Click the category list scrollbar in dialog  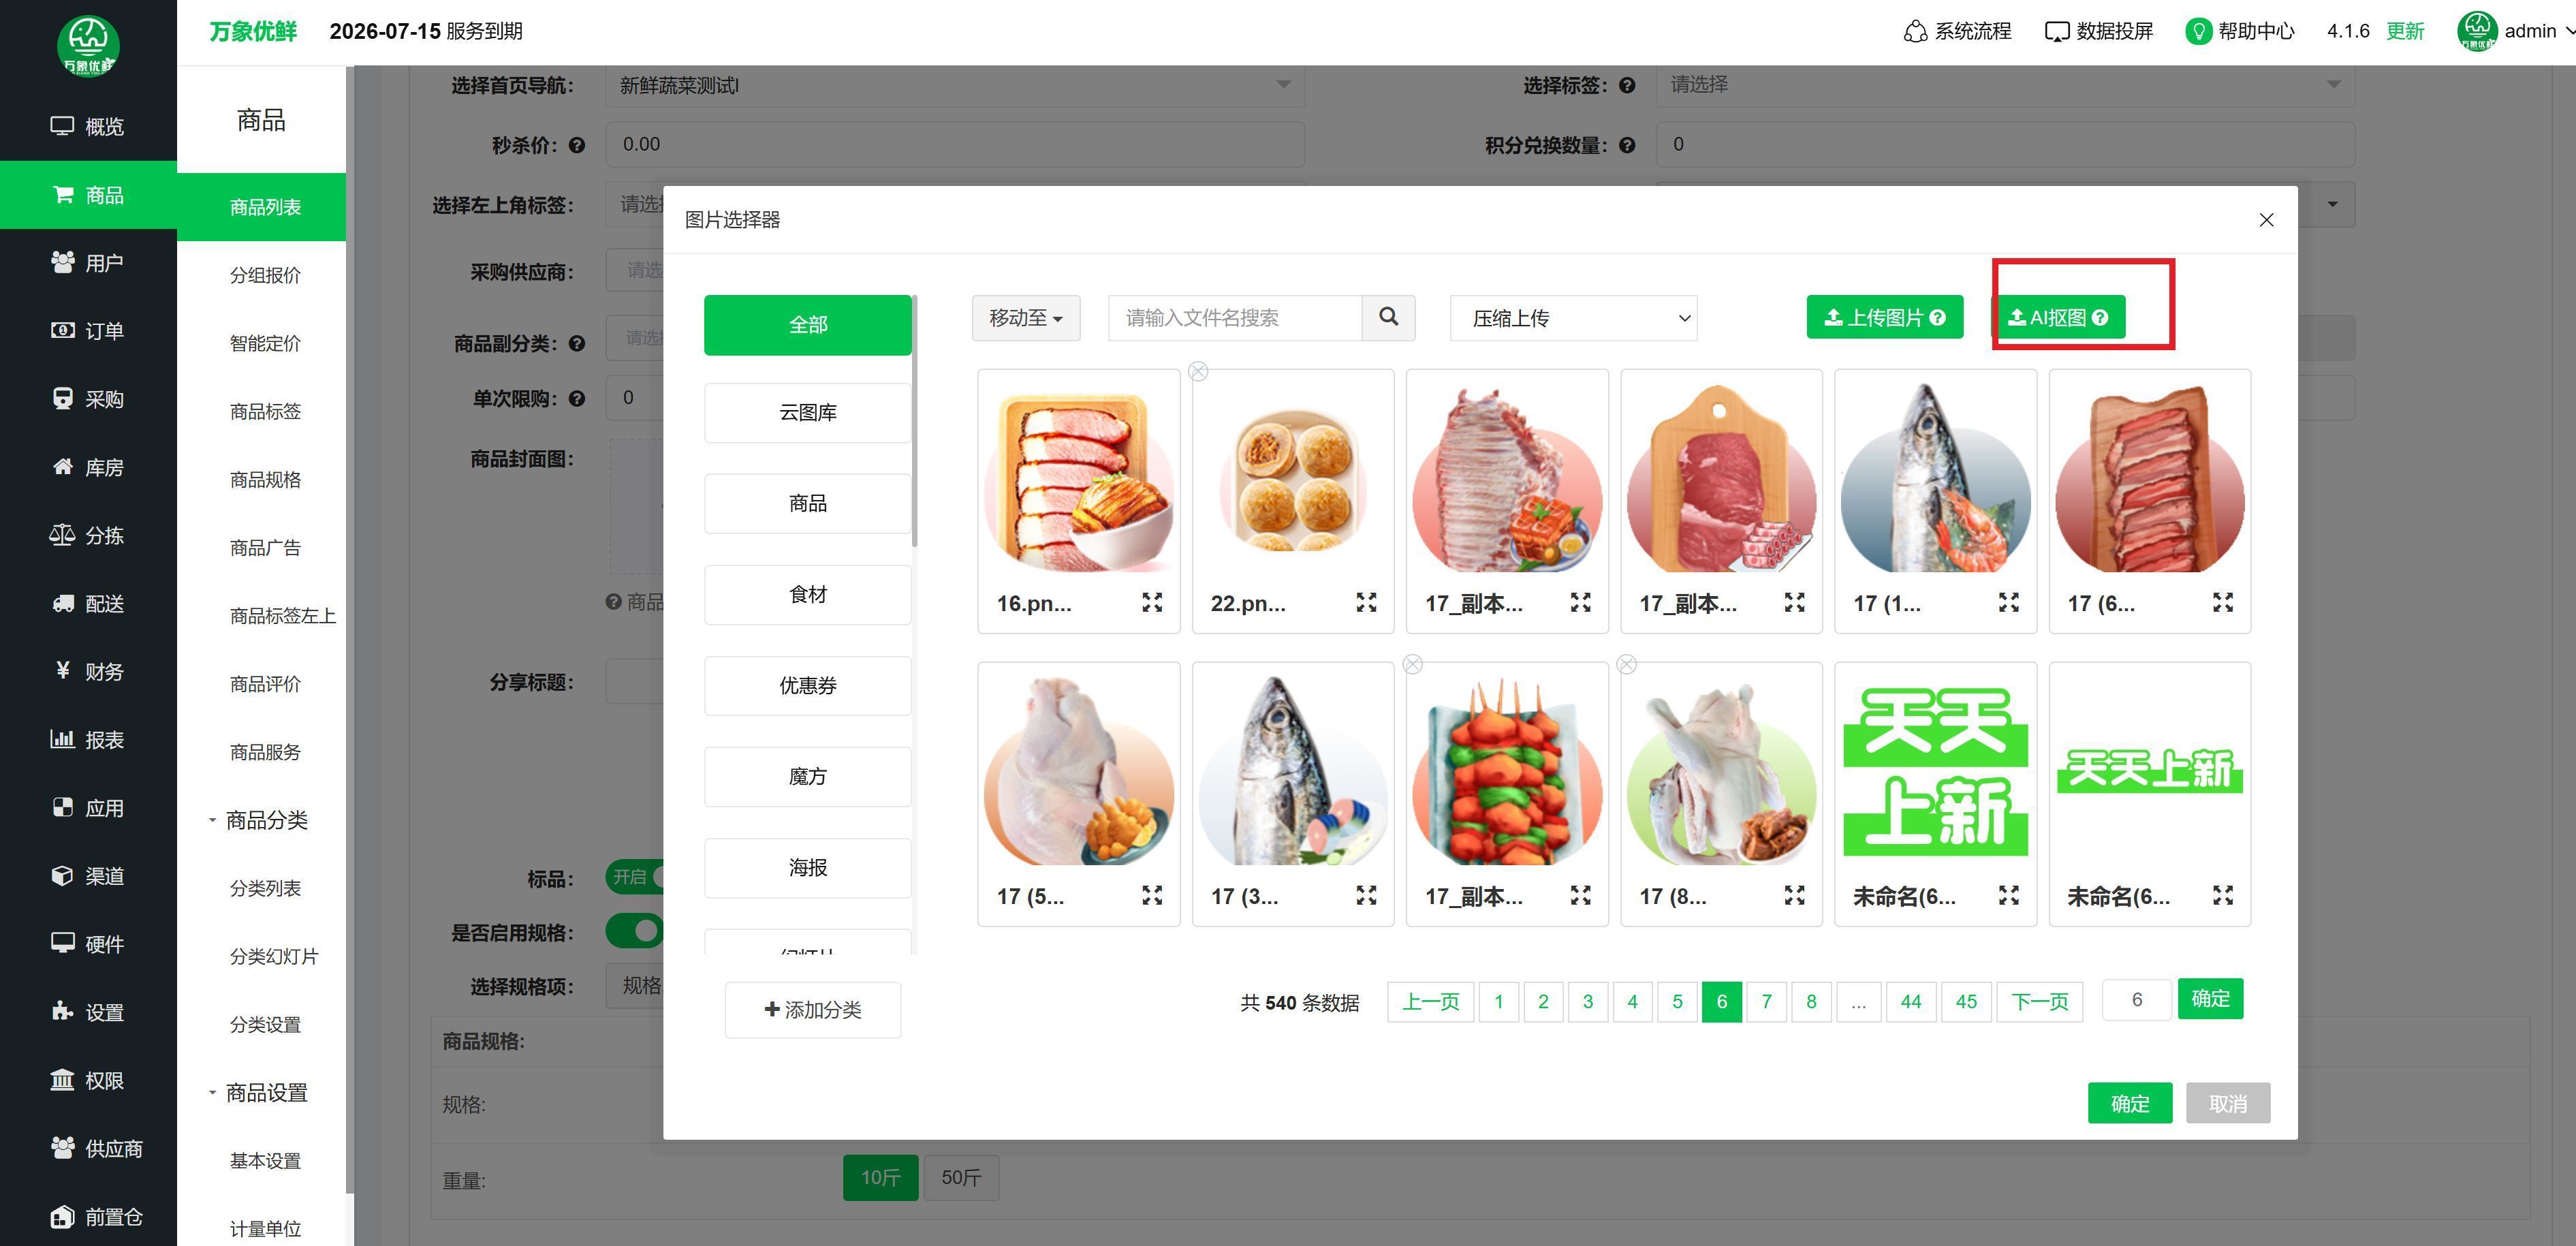click(914, 421)
